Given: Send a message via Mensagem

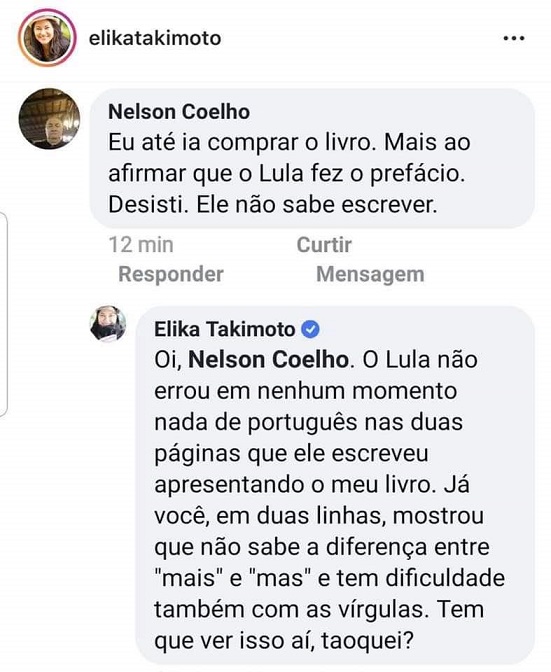Looking at the screenshot, I should coord(370,274).
